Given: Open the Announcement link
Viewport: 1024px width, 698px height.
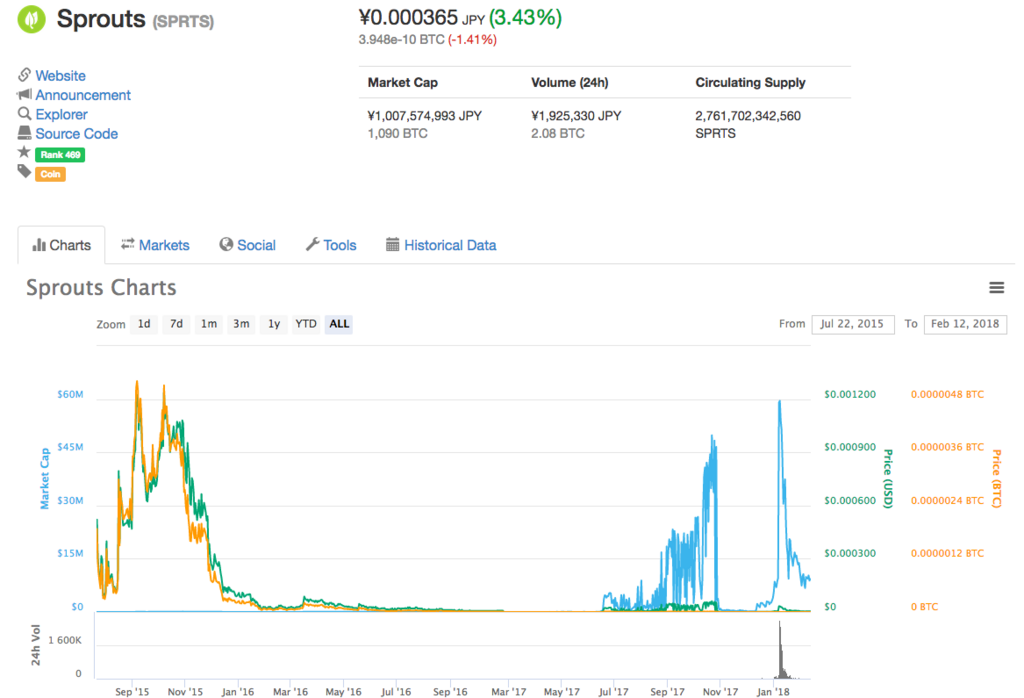Looking at the screenshot, I should 83,95.
